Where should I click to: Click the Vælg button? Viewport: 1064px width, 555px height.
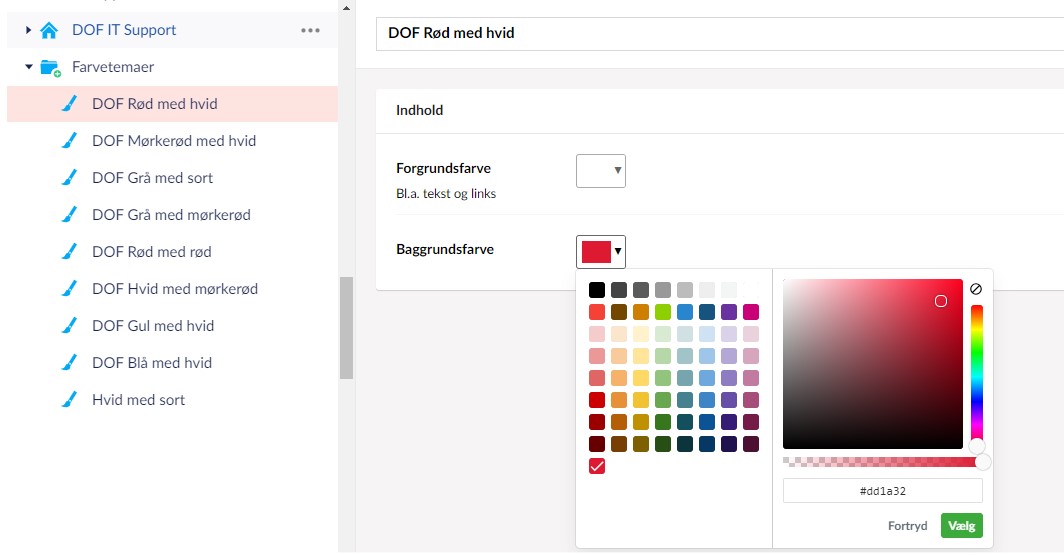962,526
